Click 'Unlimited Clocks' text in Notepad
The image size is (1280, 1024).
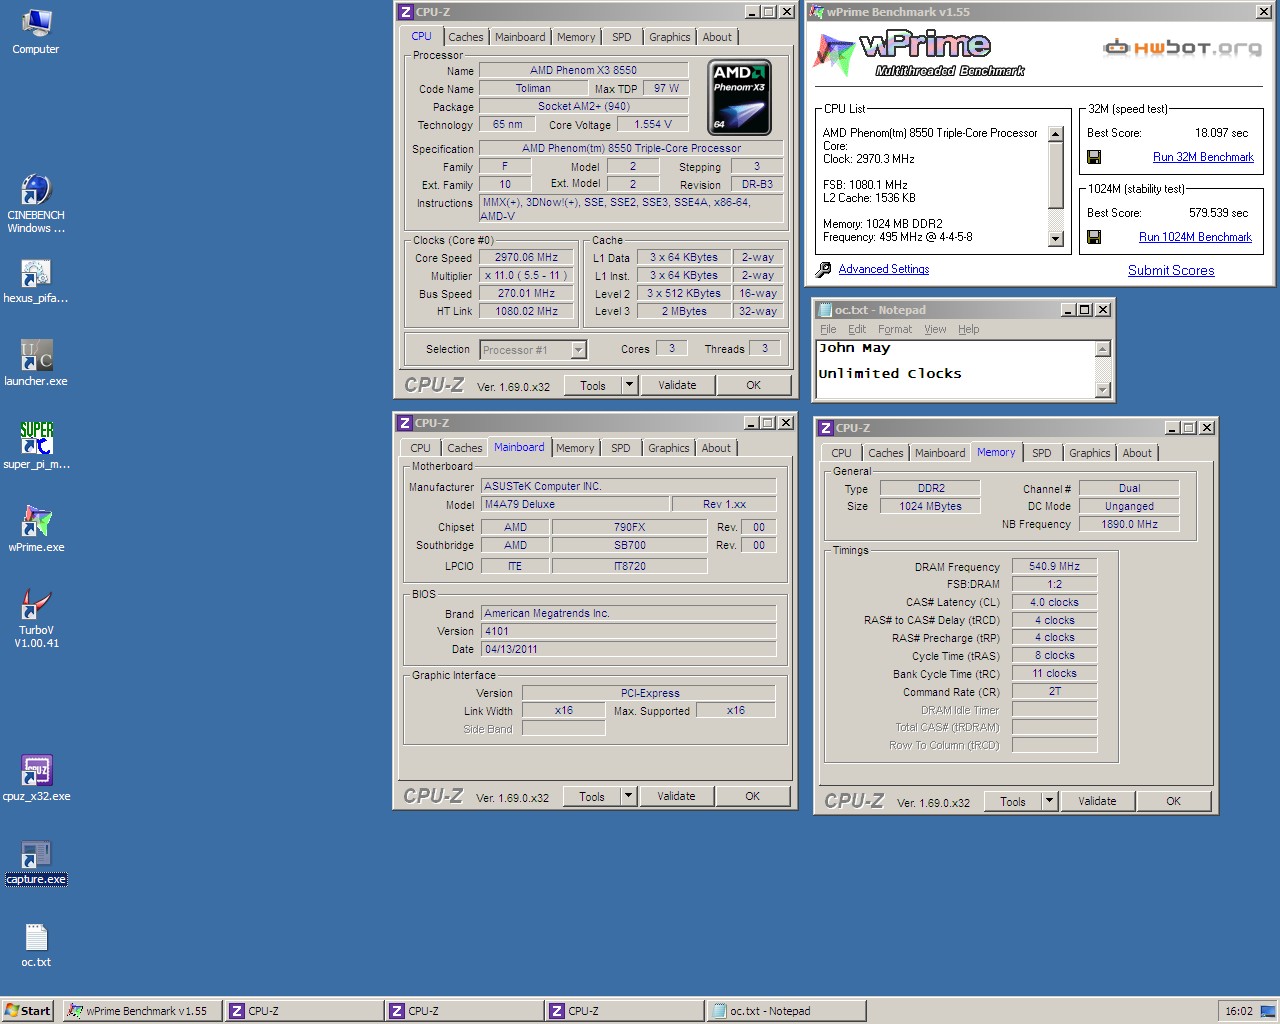(x=890, y=373)
